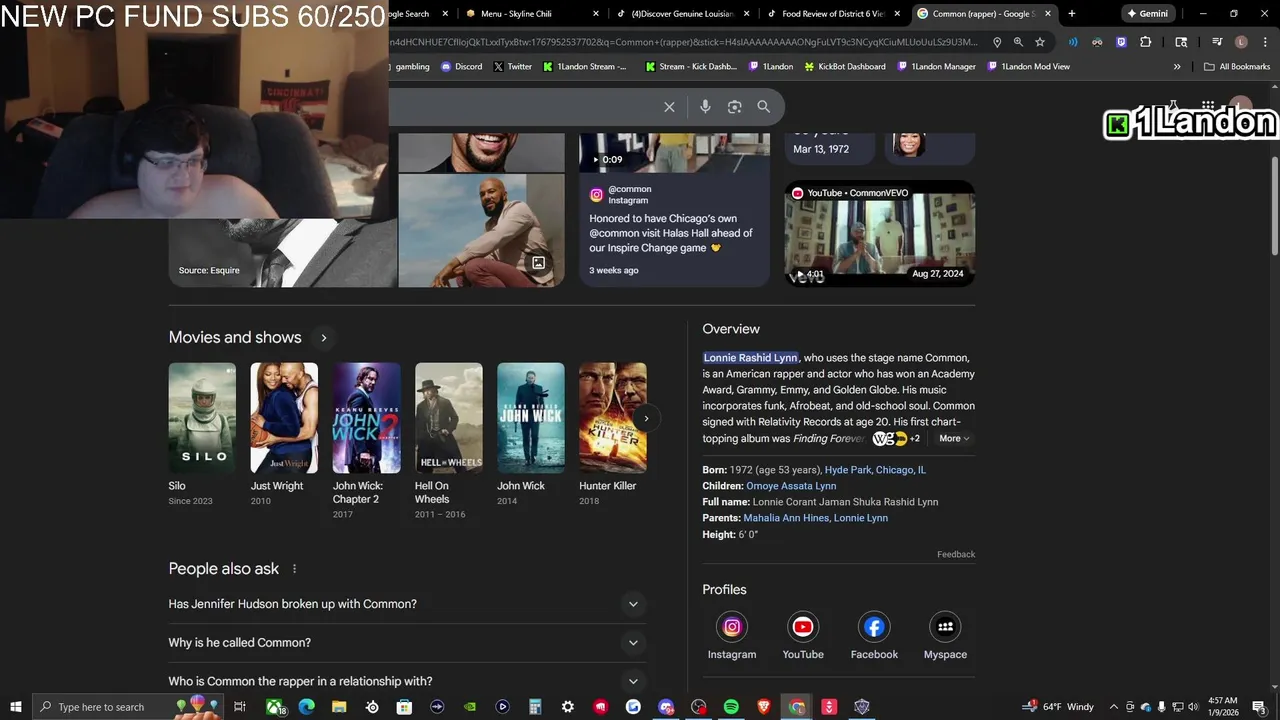Image resolution: width=1280 pixels, height=720 pixels.
Task: Open the weather widget showing 64°F Windy
Action: [1058, 707]
